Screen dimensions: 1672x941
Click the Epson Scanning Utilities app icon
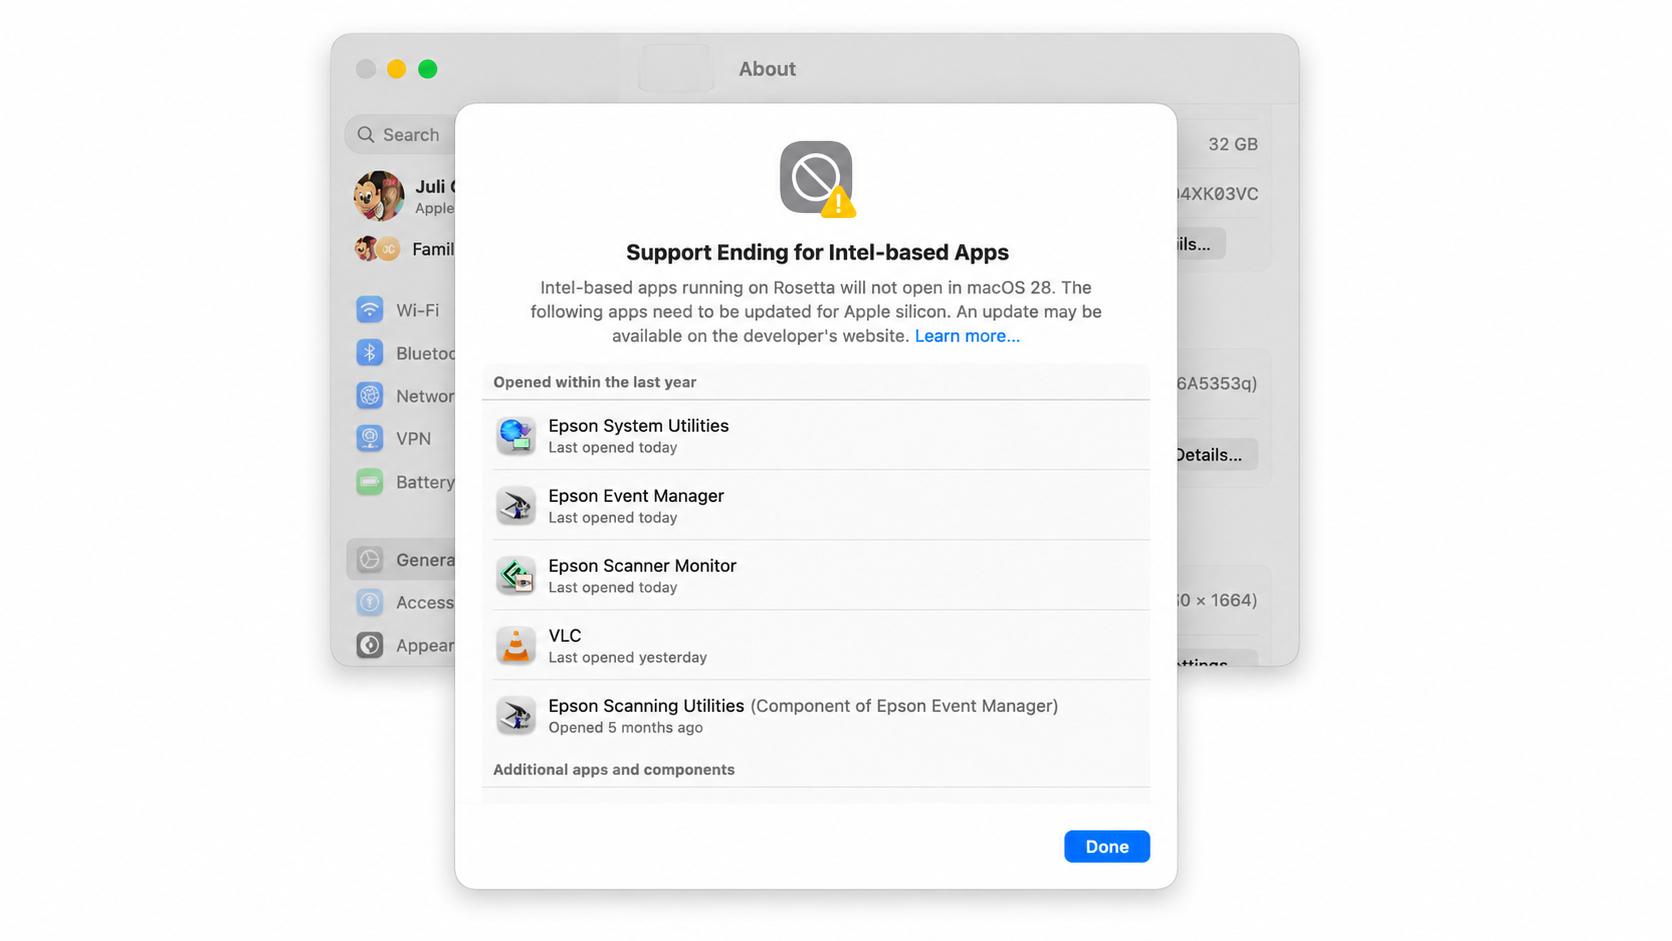pos(516,716)
